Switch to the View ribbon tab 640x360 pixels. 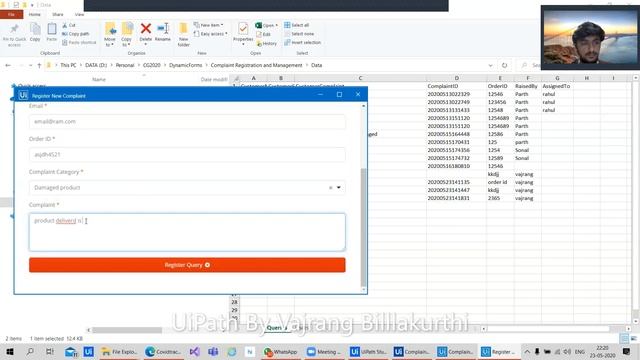pos(79,14)
